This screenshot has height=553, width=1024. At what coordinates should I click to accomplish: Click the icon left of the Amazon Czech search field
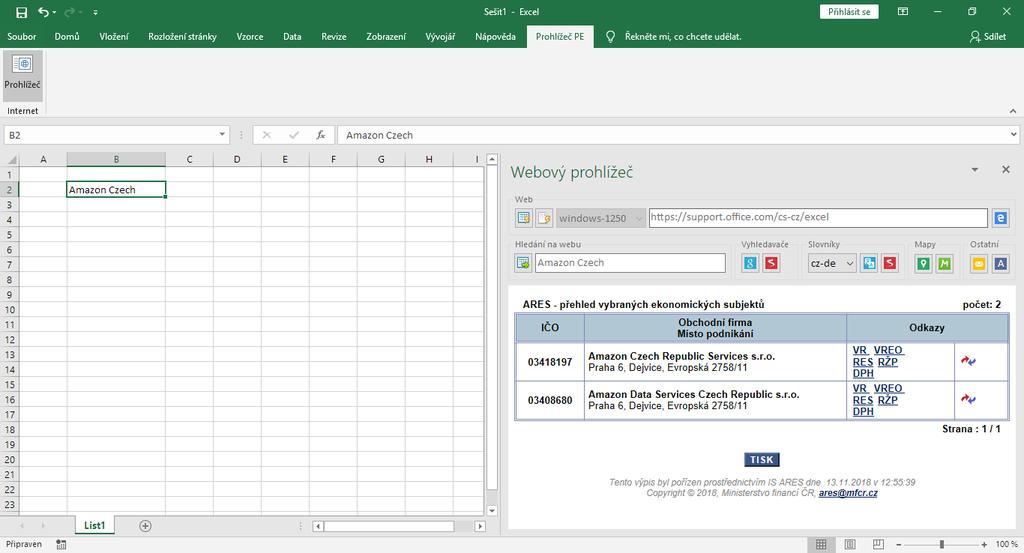pyautogui.click(x=524, y=263)
